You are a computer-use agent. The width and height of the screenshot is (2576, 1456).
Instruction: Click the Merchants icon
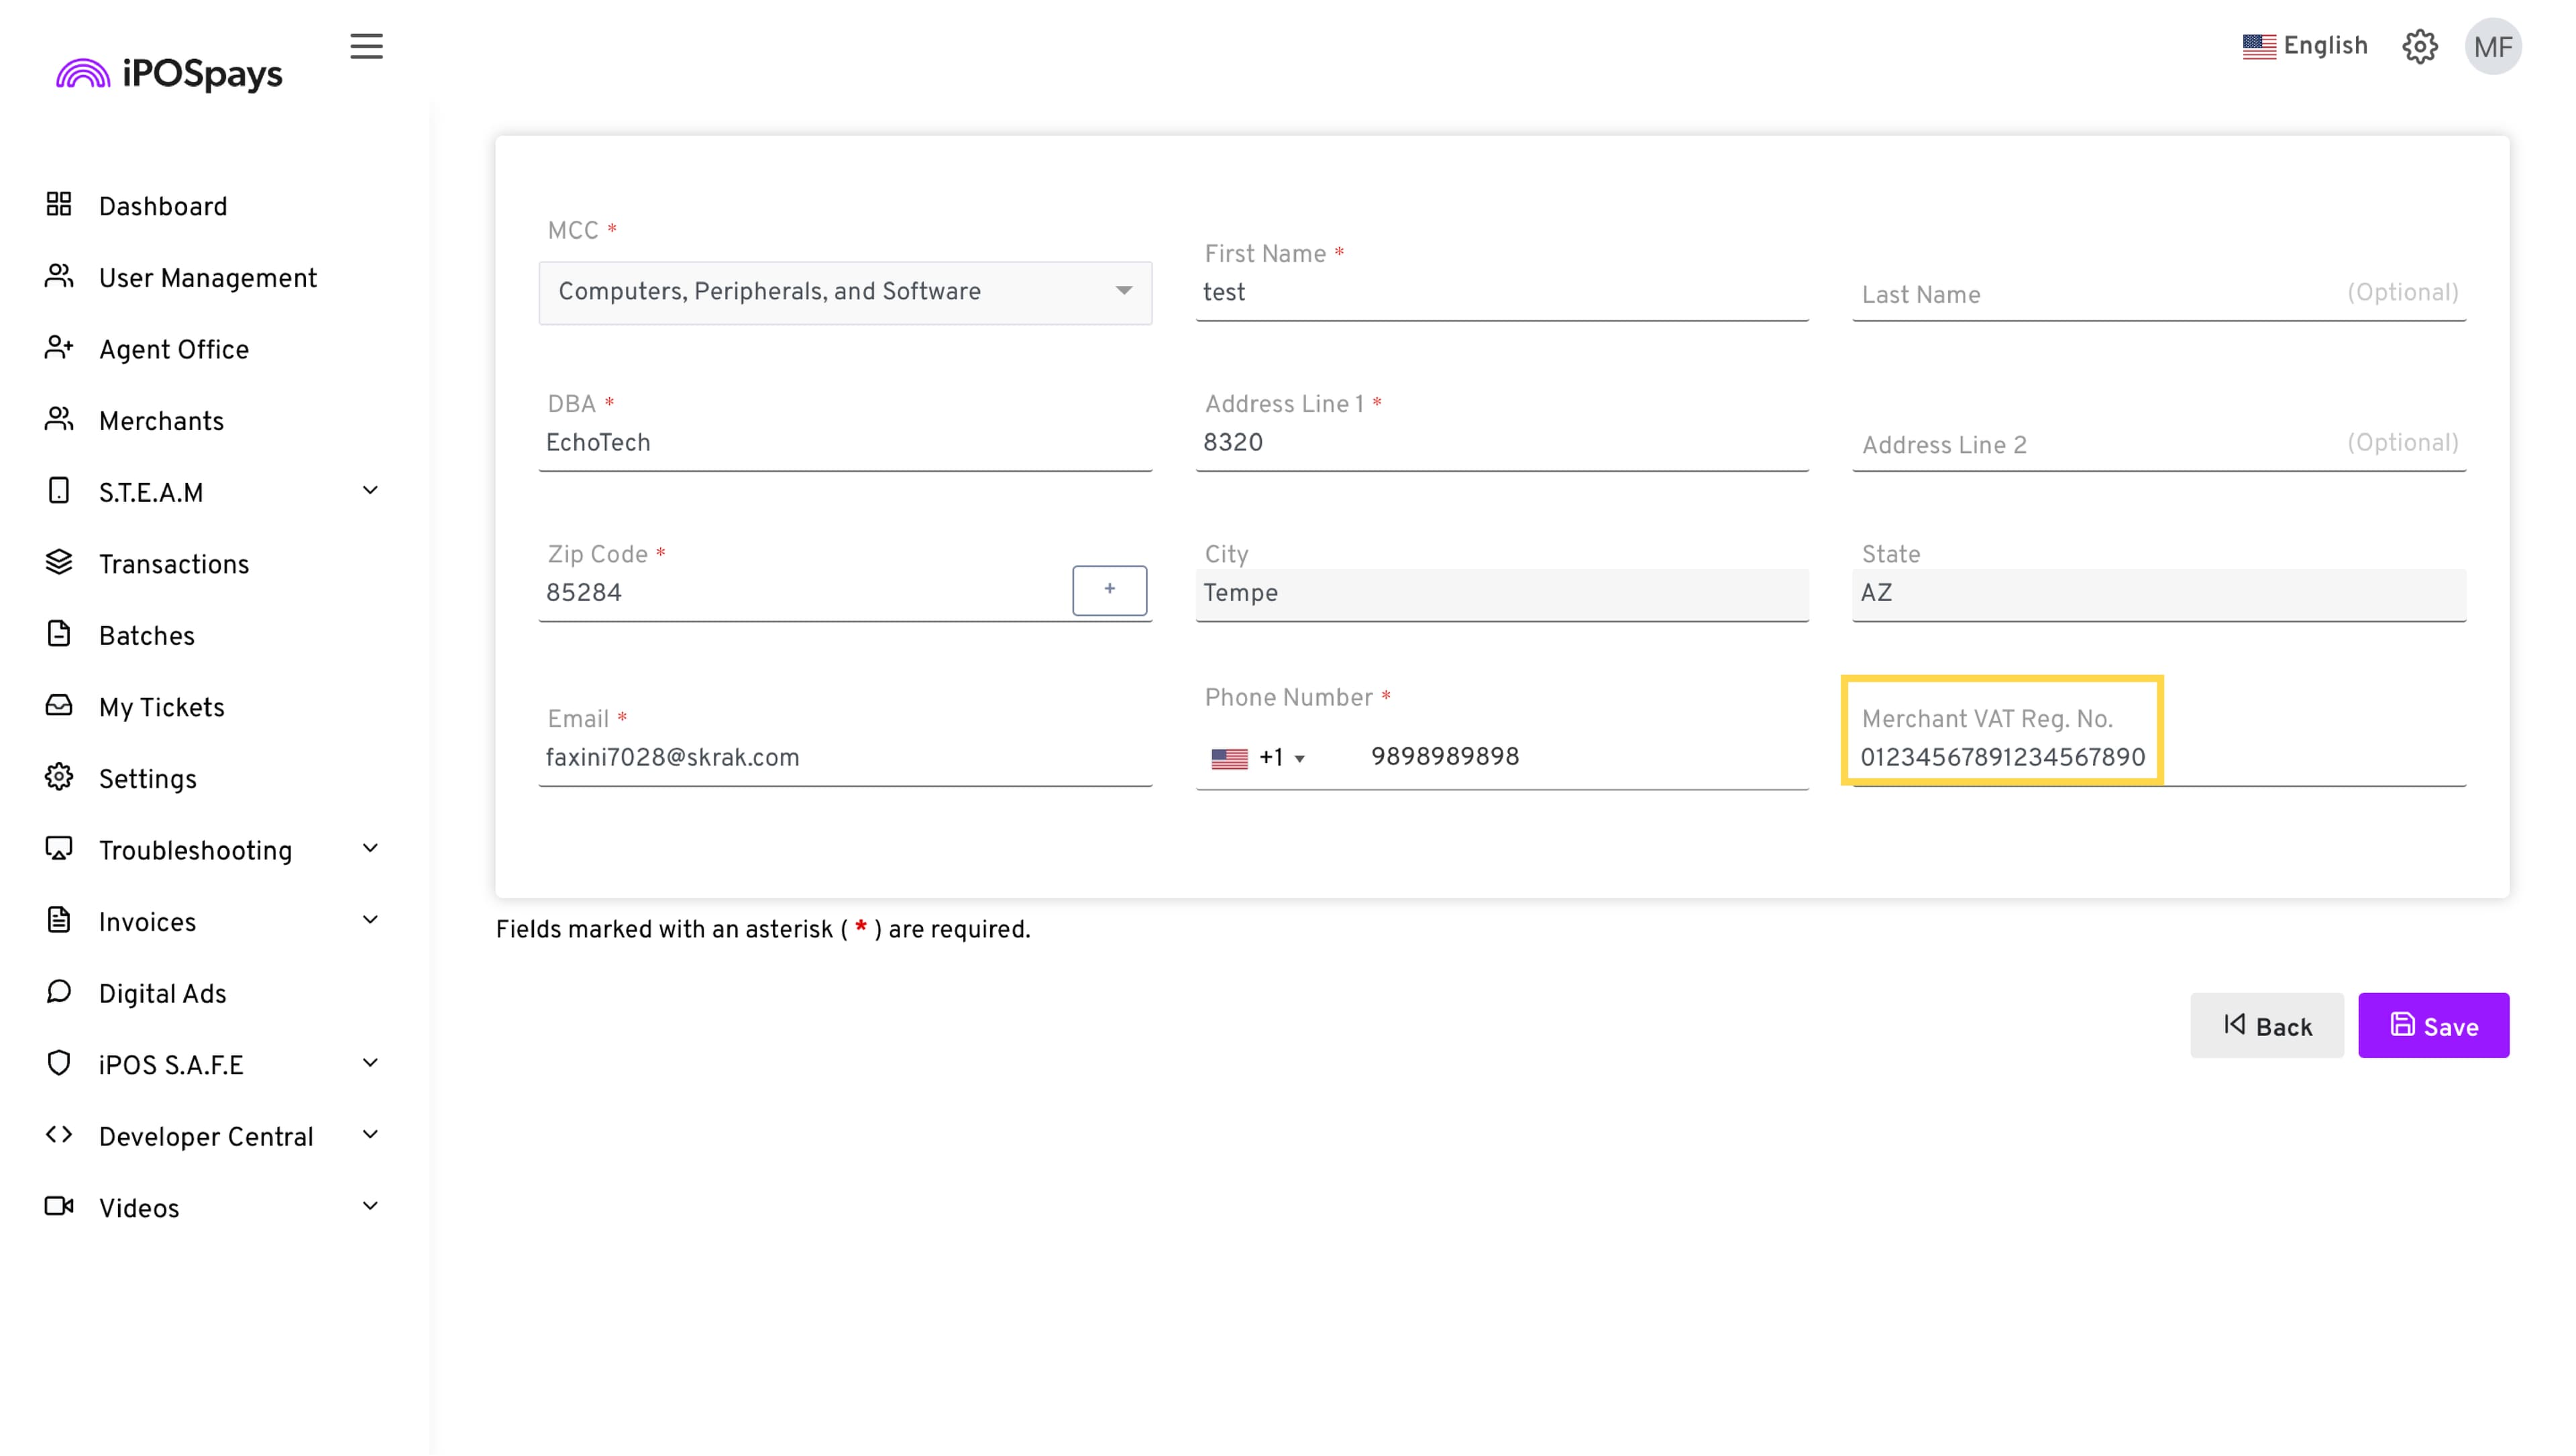click(59, 419)
